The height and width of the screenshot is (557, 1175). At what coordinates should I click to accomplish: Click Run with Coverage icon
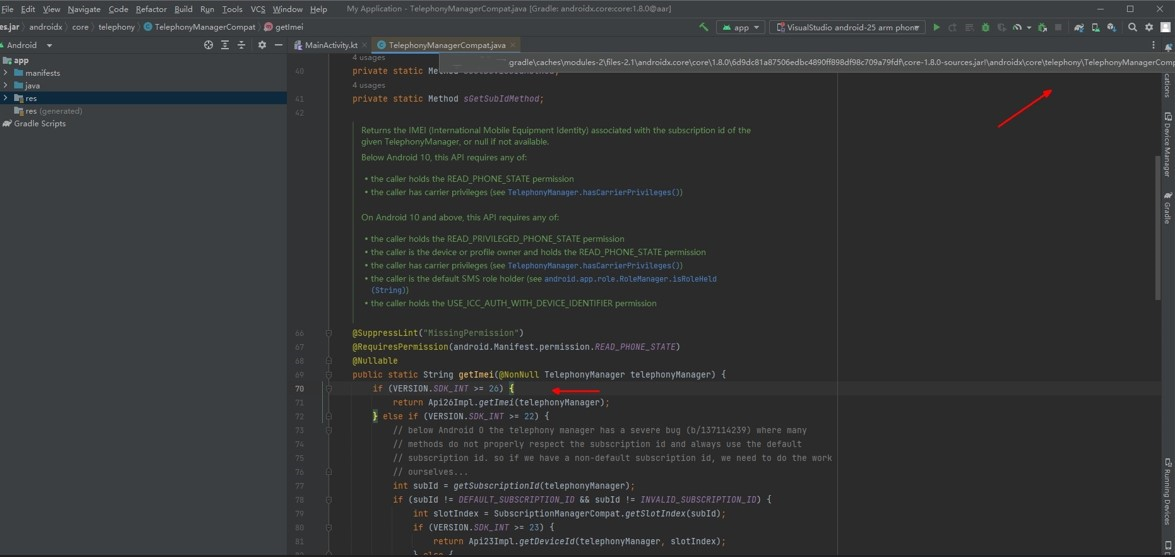(1000, 27)
